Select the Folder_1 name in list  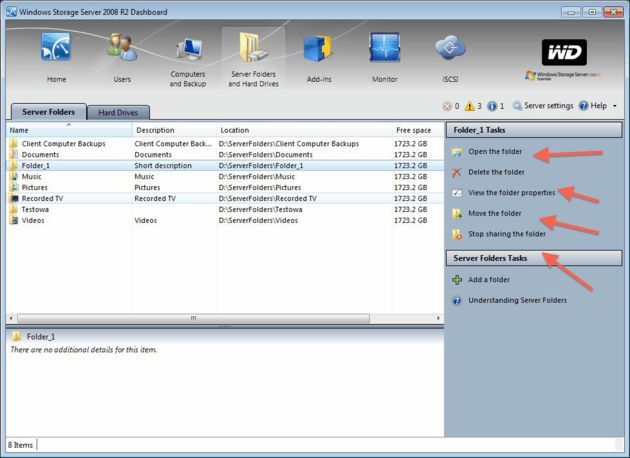(36, 166)
